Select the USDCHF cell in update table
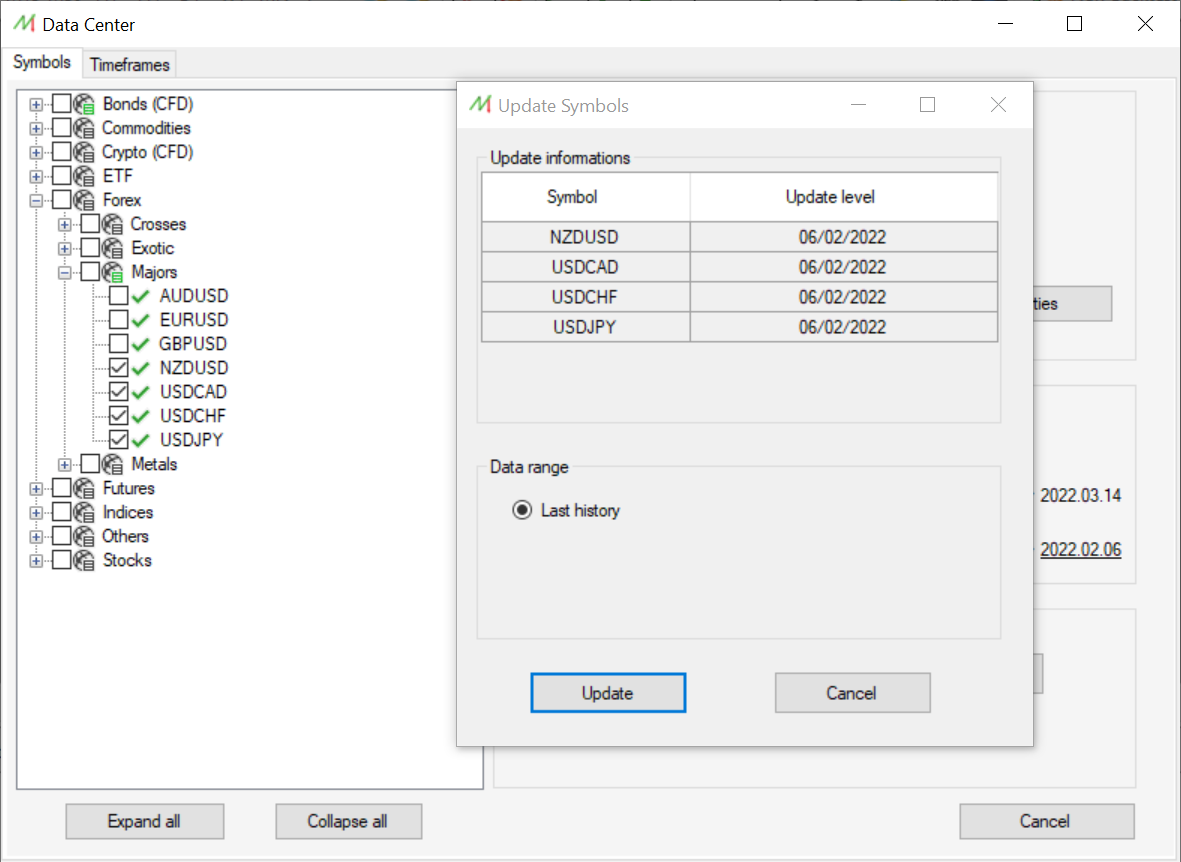The height and width of the screenshot is (862, 1181). coord(585,297)
